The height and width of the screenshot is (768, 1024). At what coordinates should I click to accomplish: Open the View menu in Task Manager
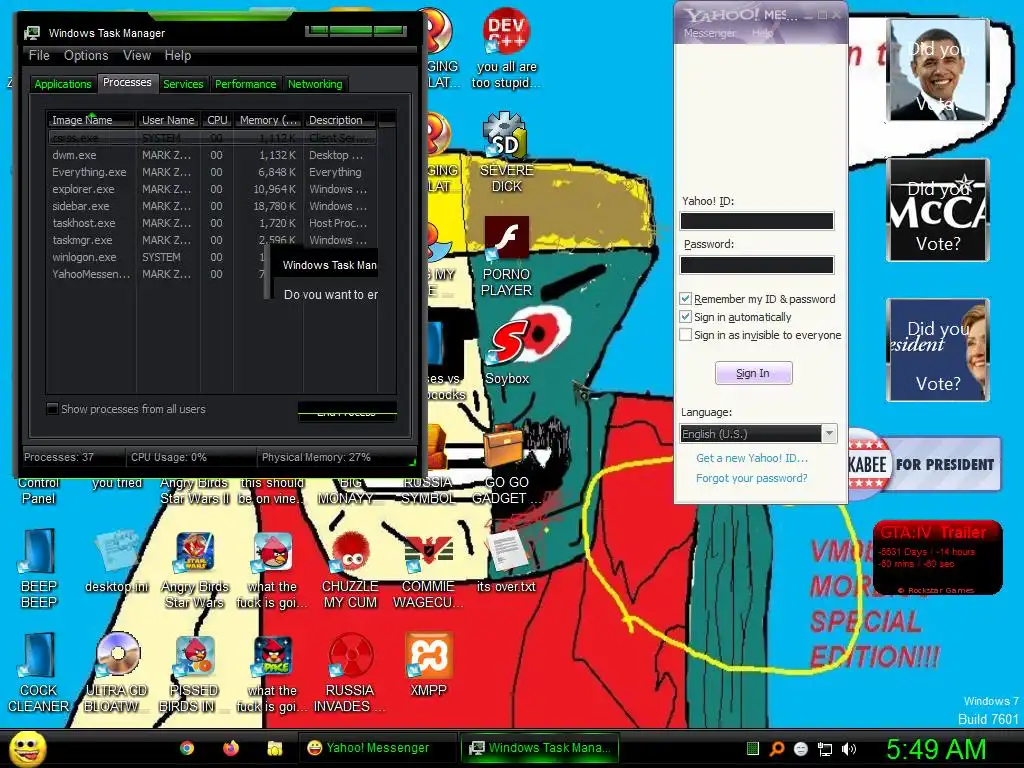pos(137,56)
